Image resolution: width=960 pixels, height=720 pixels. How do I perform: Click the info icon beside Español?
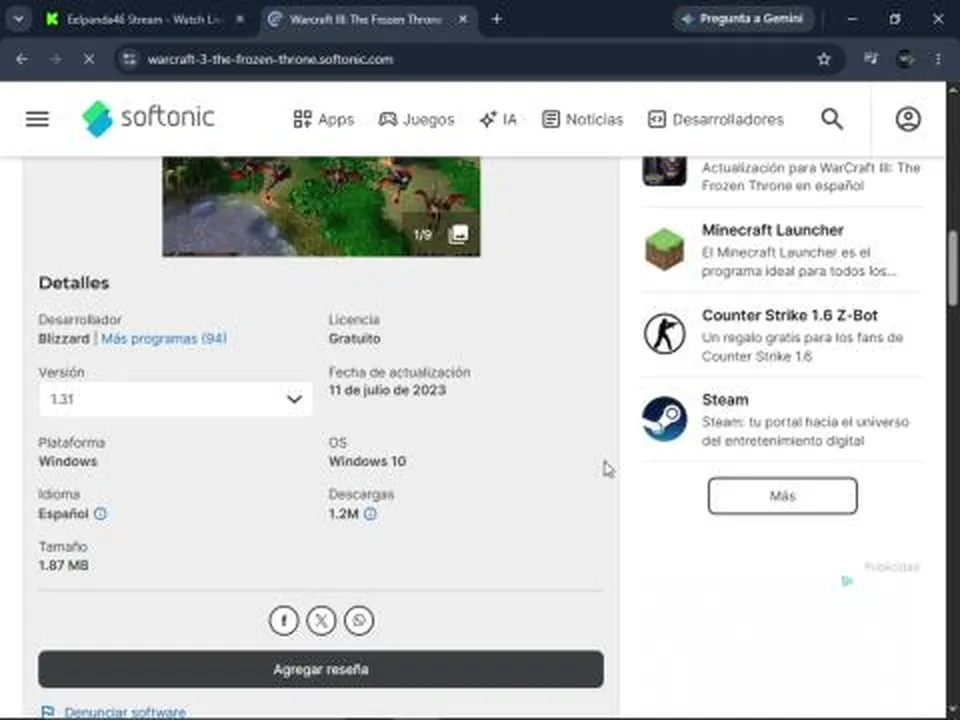coord(100,514)
